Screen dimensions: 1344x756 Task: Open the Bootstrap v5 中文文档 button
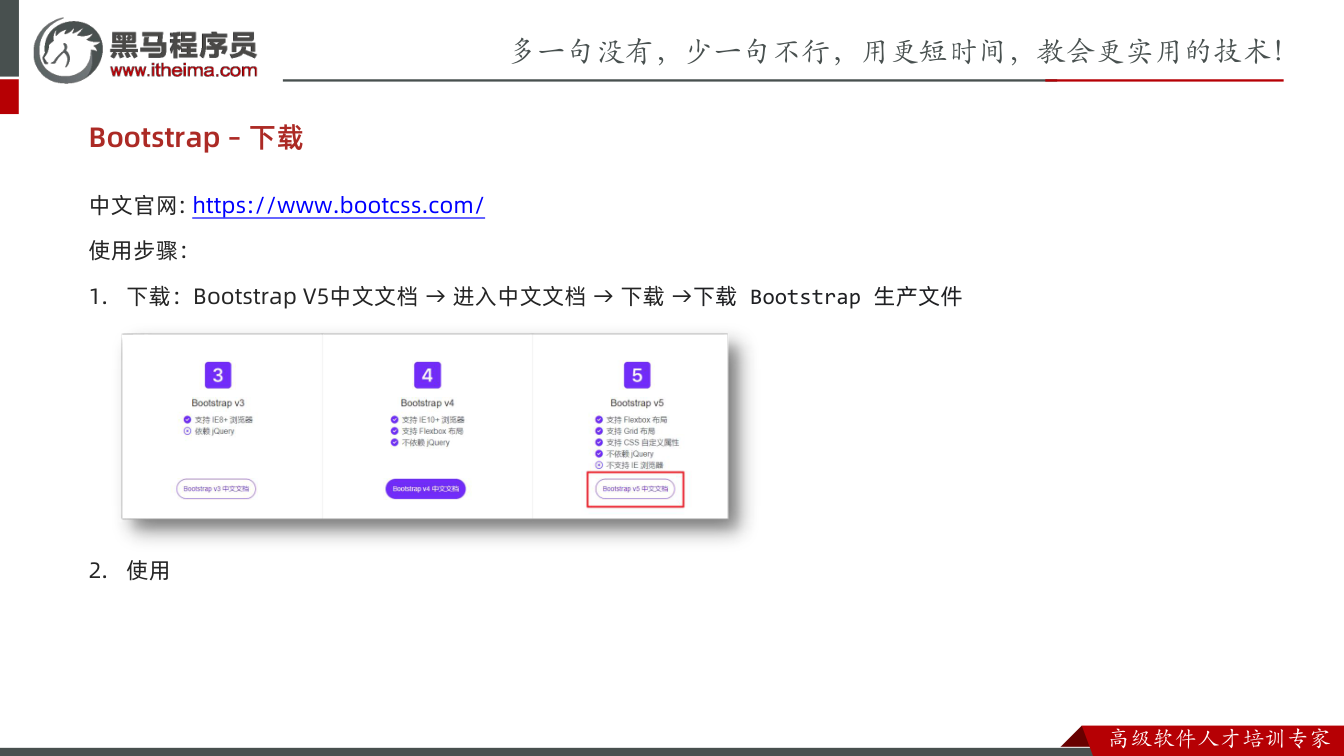635,489
